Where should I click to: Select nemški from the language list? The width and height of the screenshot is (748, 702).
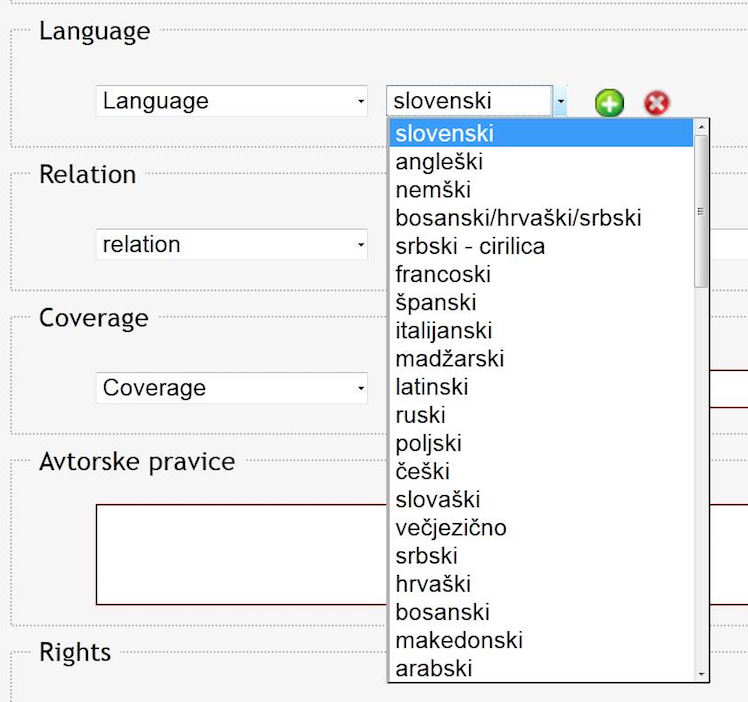433,190
